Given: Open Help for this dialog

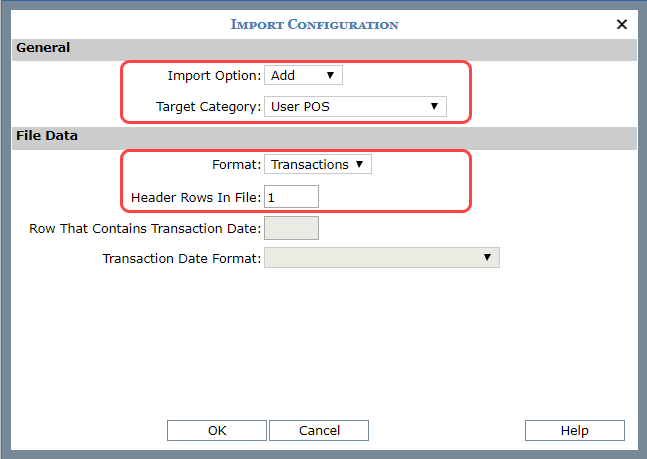Looking at the screenshot, I should tap(574, 430).
